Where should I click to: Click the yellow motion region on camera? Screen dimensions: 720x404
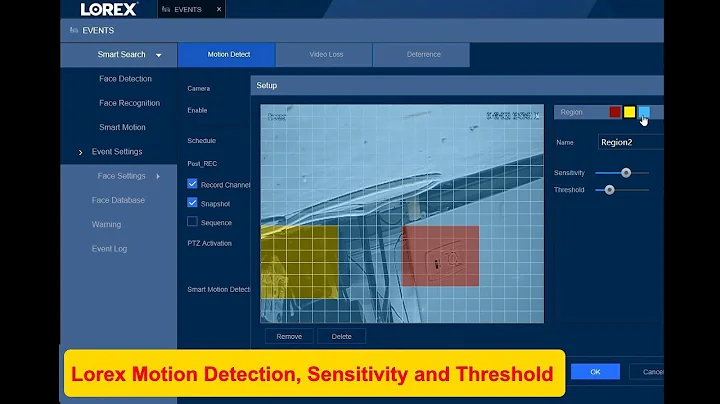[x=299, y=262]
